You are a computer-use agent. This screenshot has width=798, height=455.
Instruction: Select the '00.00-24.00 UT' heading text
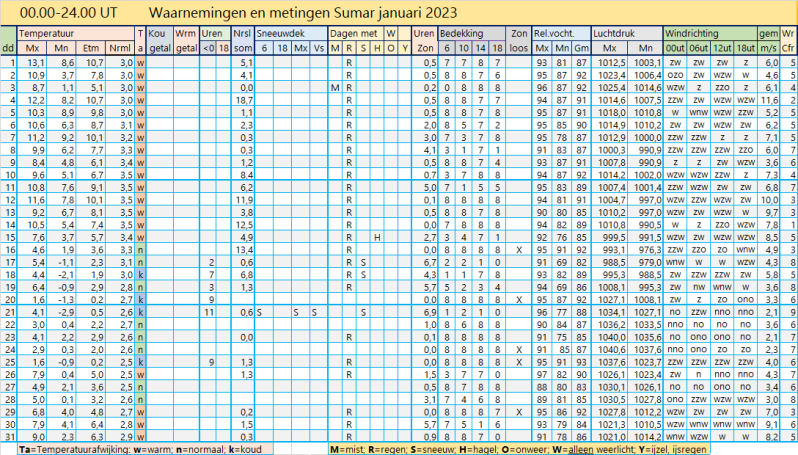pyautogui.click(x=69, y=13)
